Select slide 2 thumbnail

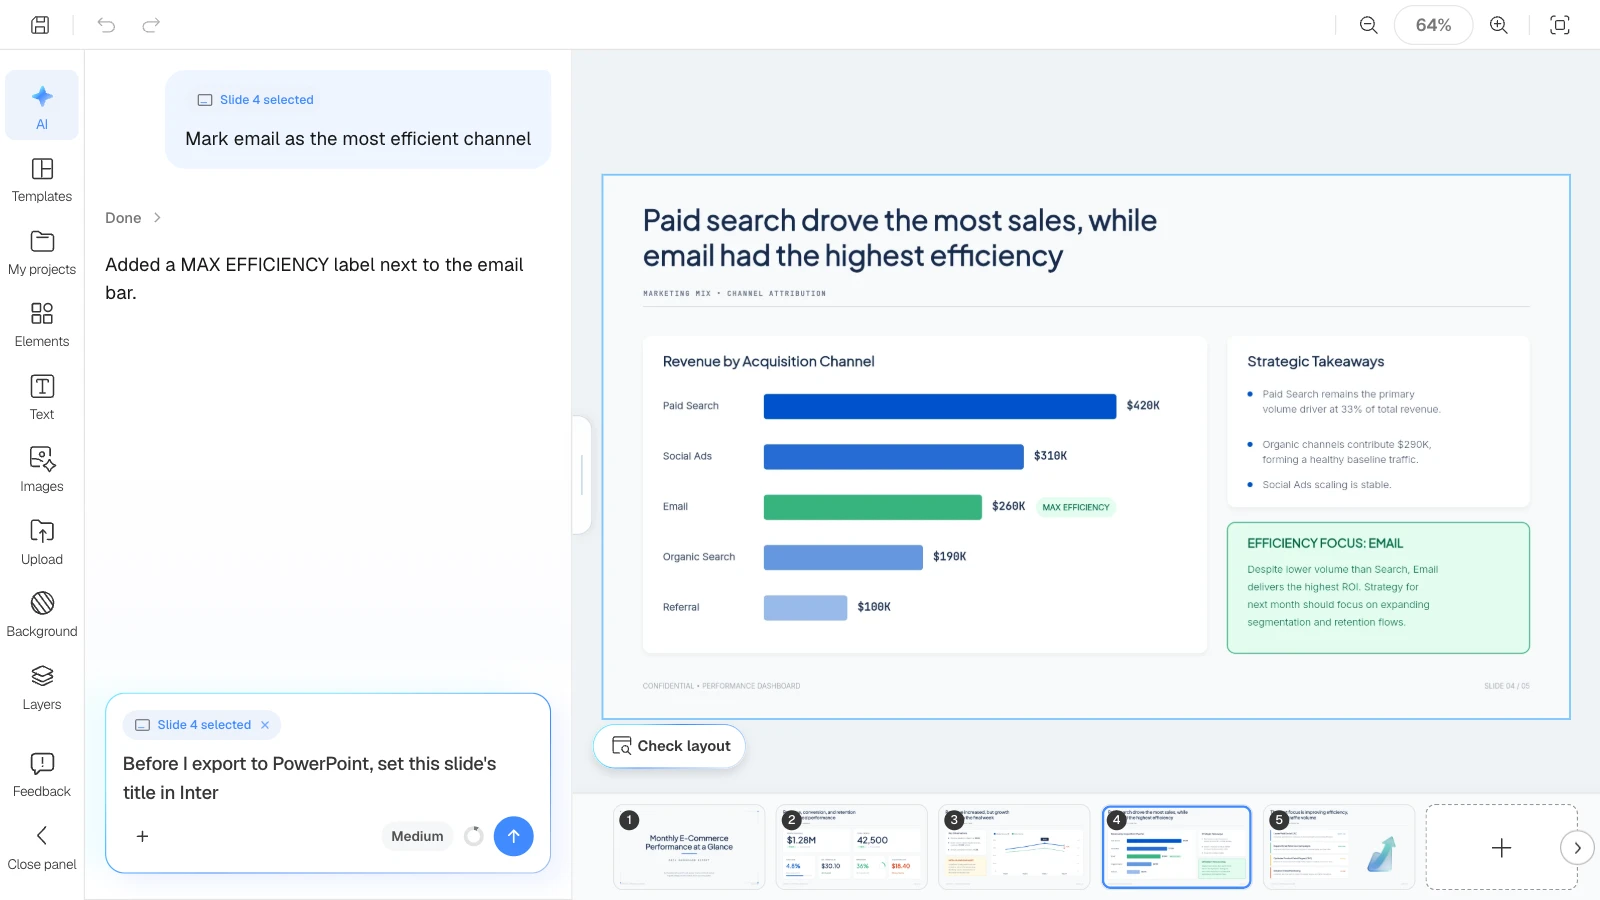coord(852,847)
